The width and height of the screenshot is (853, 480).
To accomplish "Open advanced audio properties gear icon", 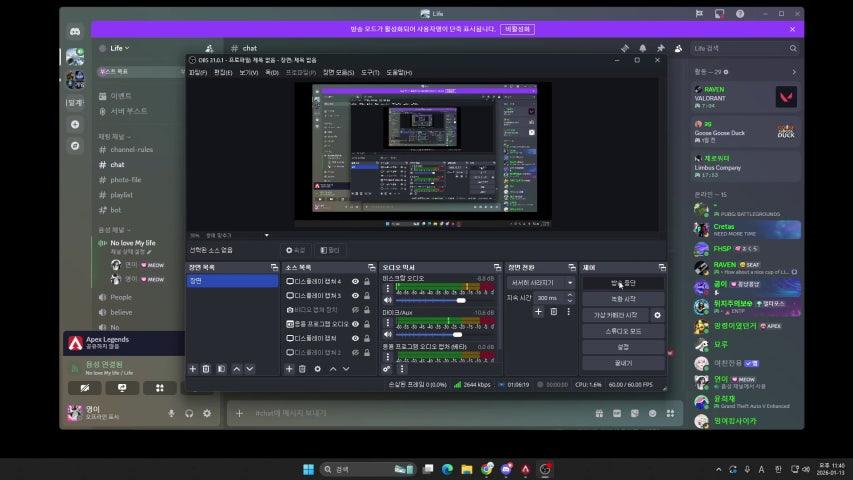I will pos(387,369).
